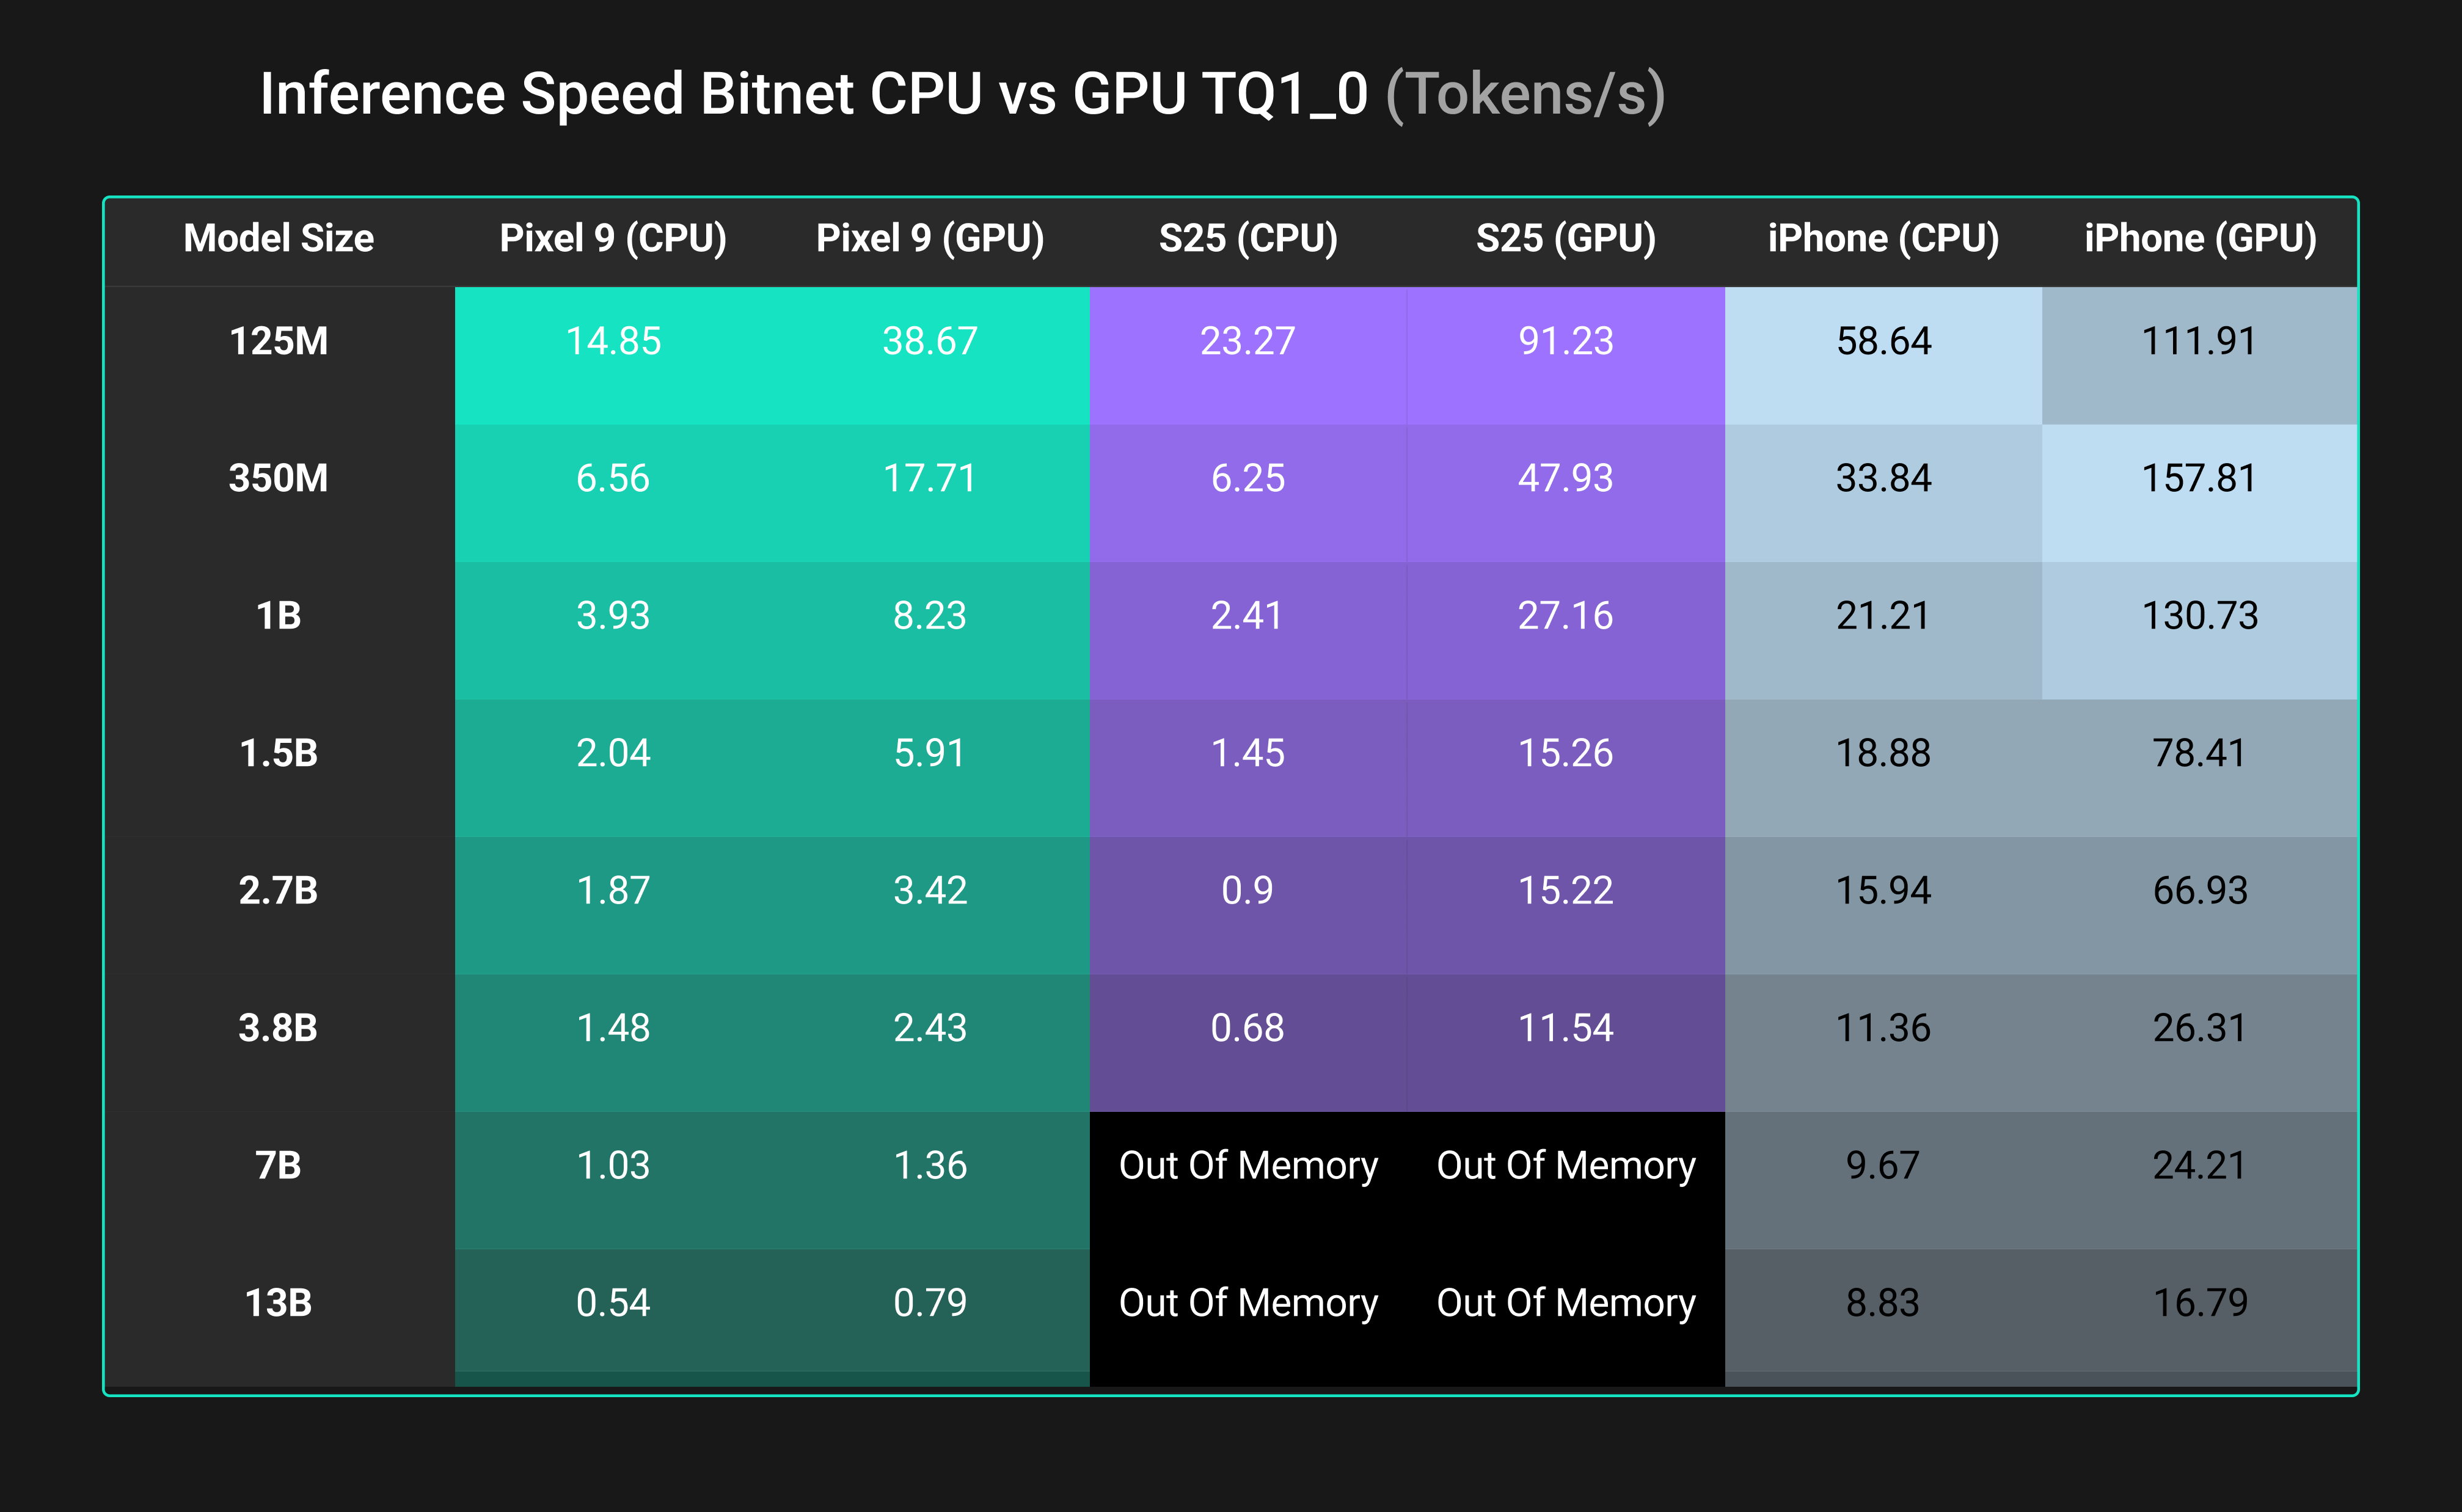Select the 125M model size row label
The height and width of the screenshot is (1512, 2462).
click(278, 342)
